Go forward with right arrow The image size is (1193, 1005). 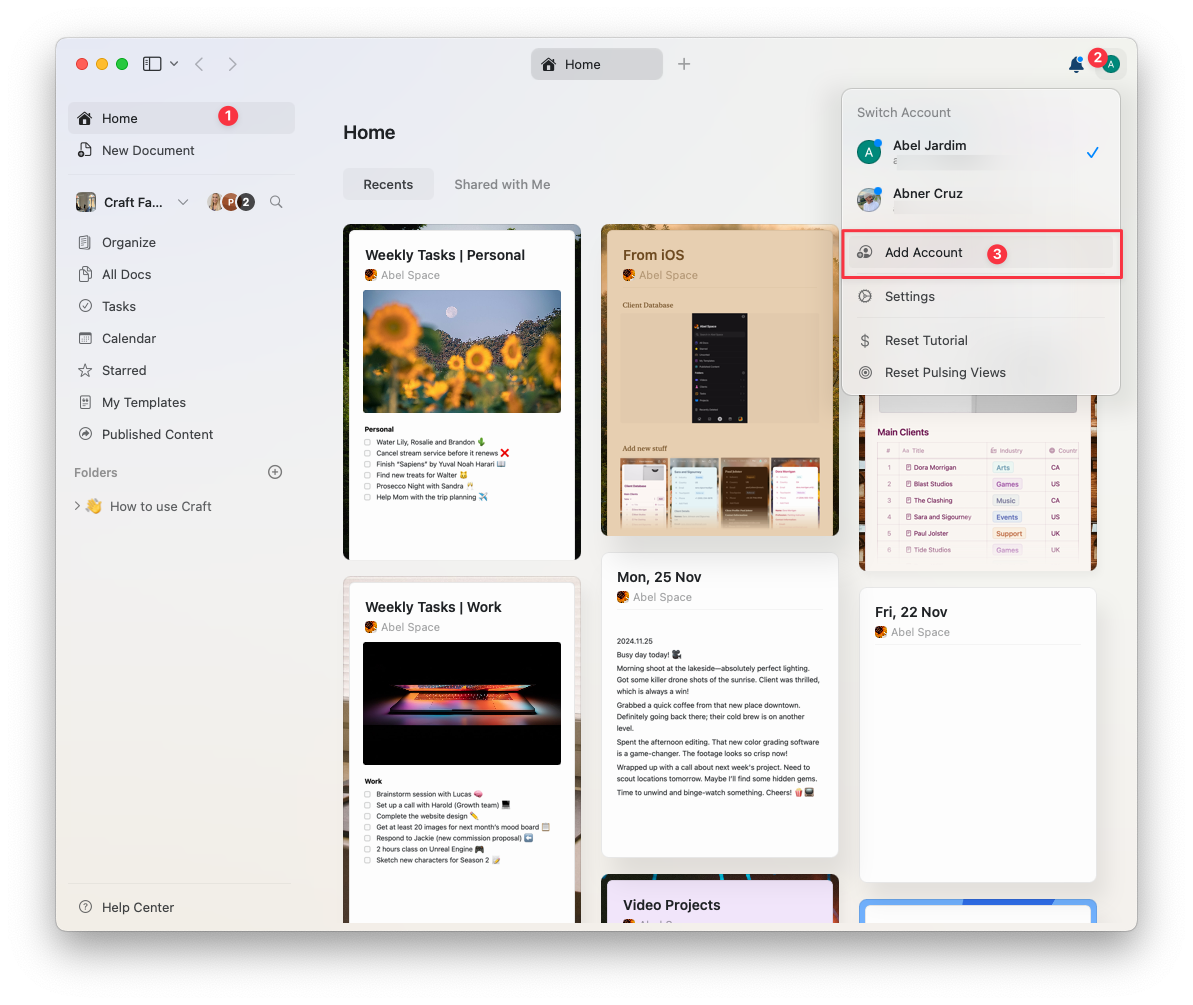click(232, 64)
